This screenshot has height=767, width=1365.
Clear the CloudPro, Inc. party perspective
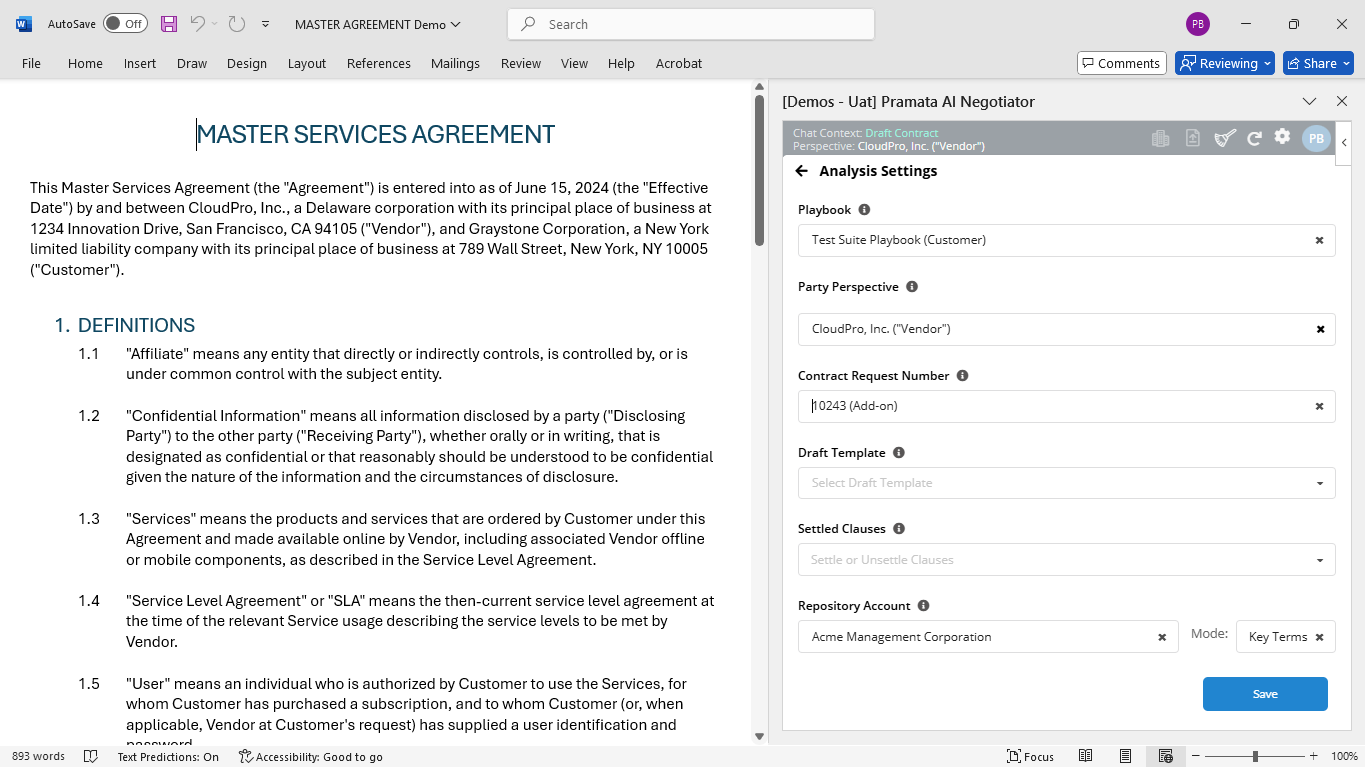[x=1320, y=329]
